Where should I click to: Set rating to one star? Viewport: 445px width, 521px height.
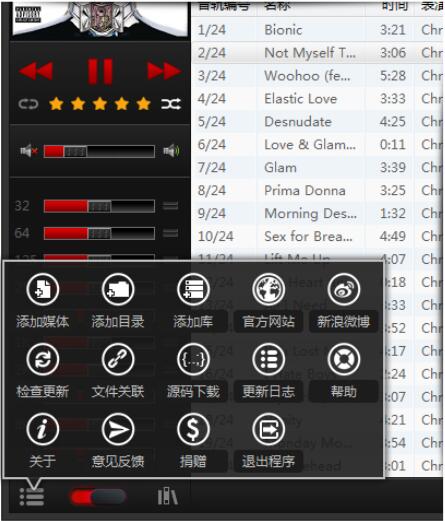pos(56,104)
